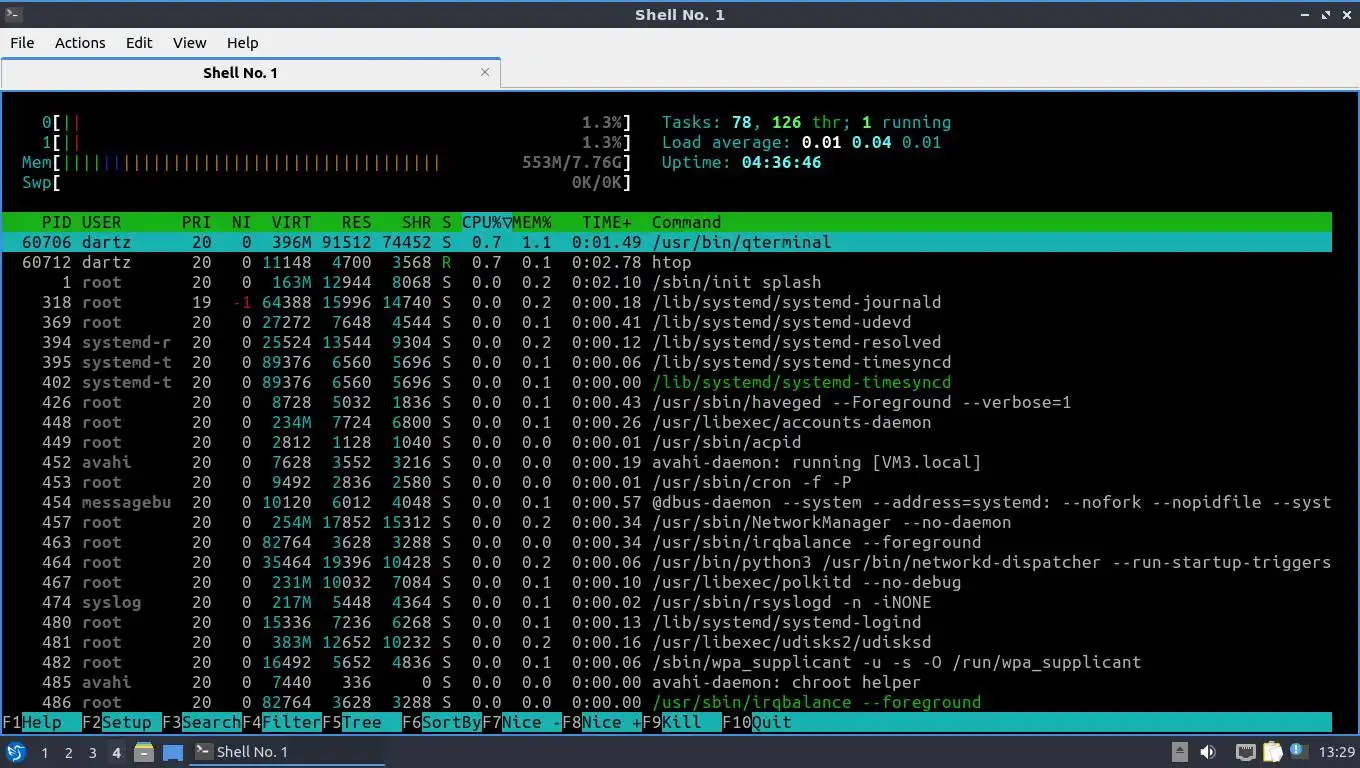Screen dimensions: 1360x768
Task: Exit htop with the F10 Quit button
Action: [x=756, y=722]
